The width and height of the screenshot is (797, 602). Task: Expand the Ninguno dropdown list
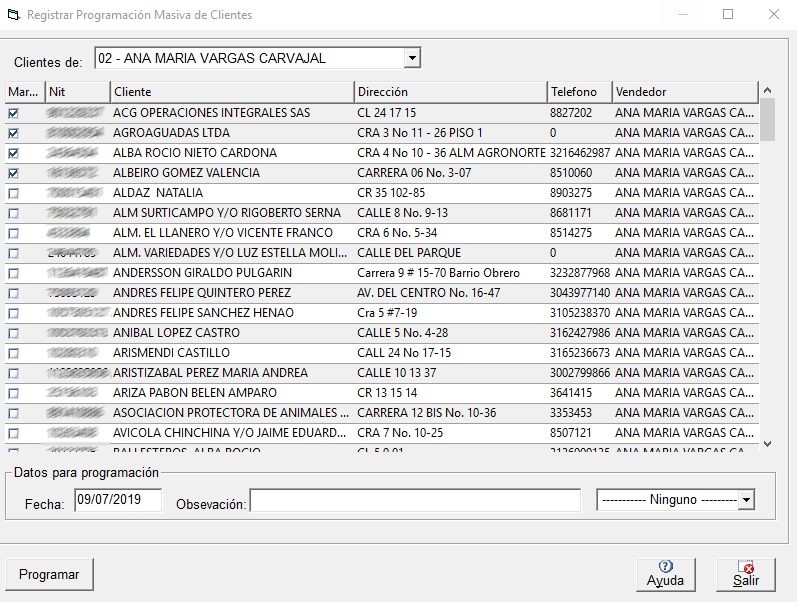pyautogui.click(x=745, y=500)
